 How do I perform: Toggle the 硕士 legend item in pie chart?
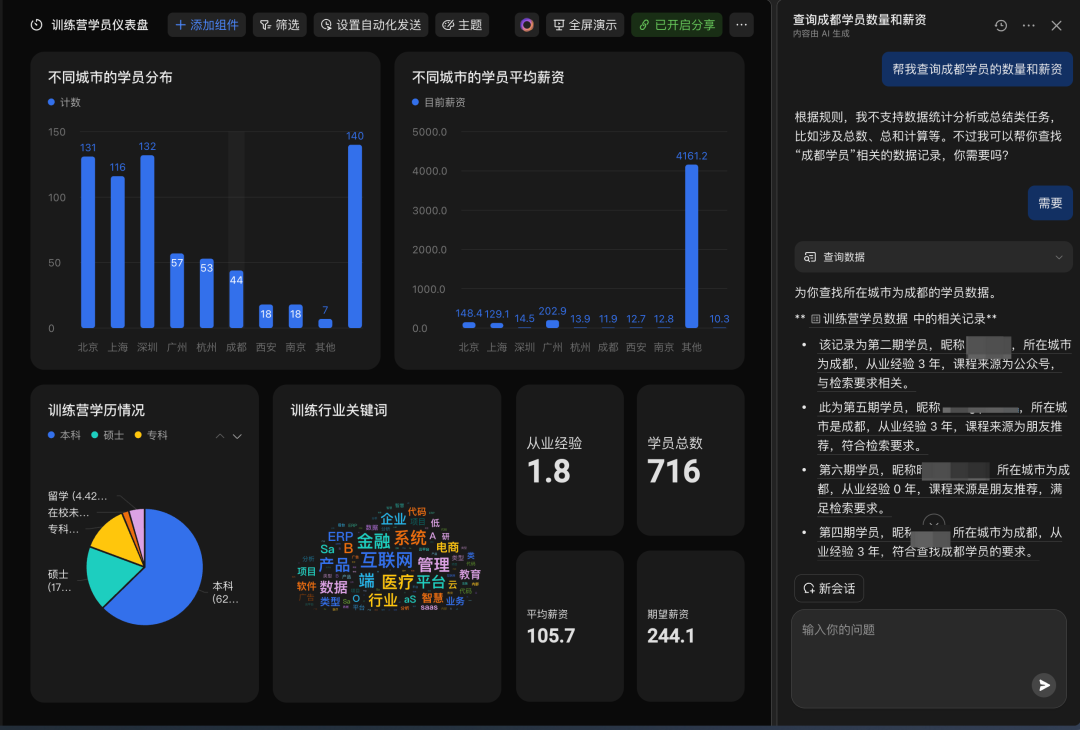pos(107,435)
